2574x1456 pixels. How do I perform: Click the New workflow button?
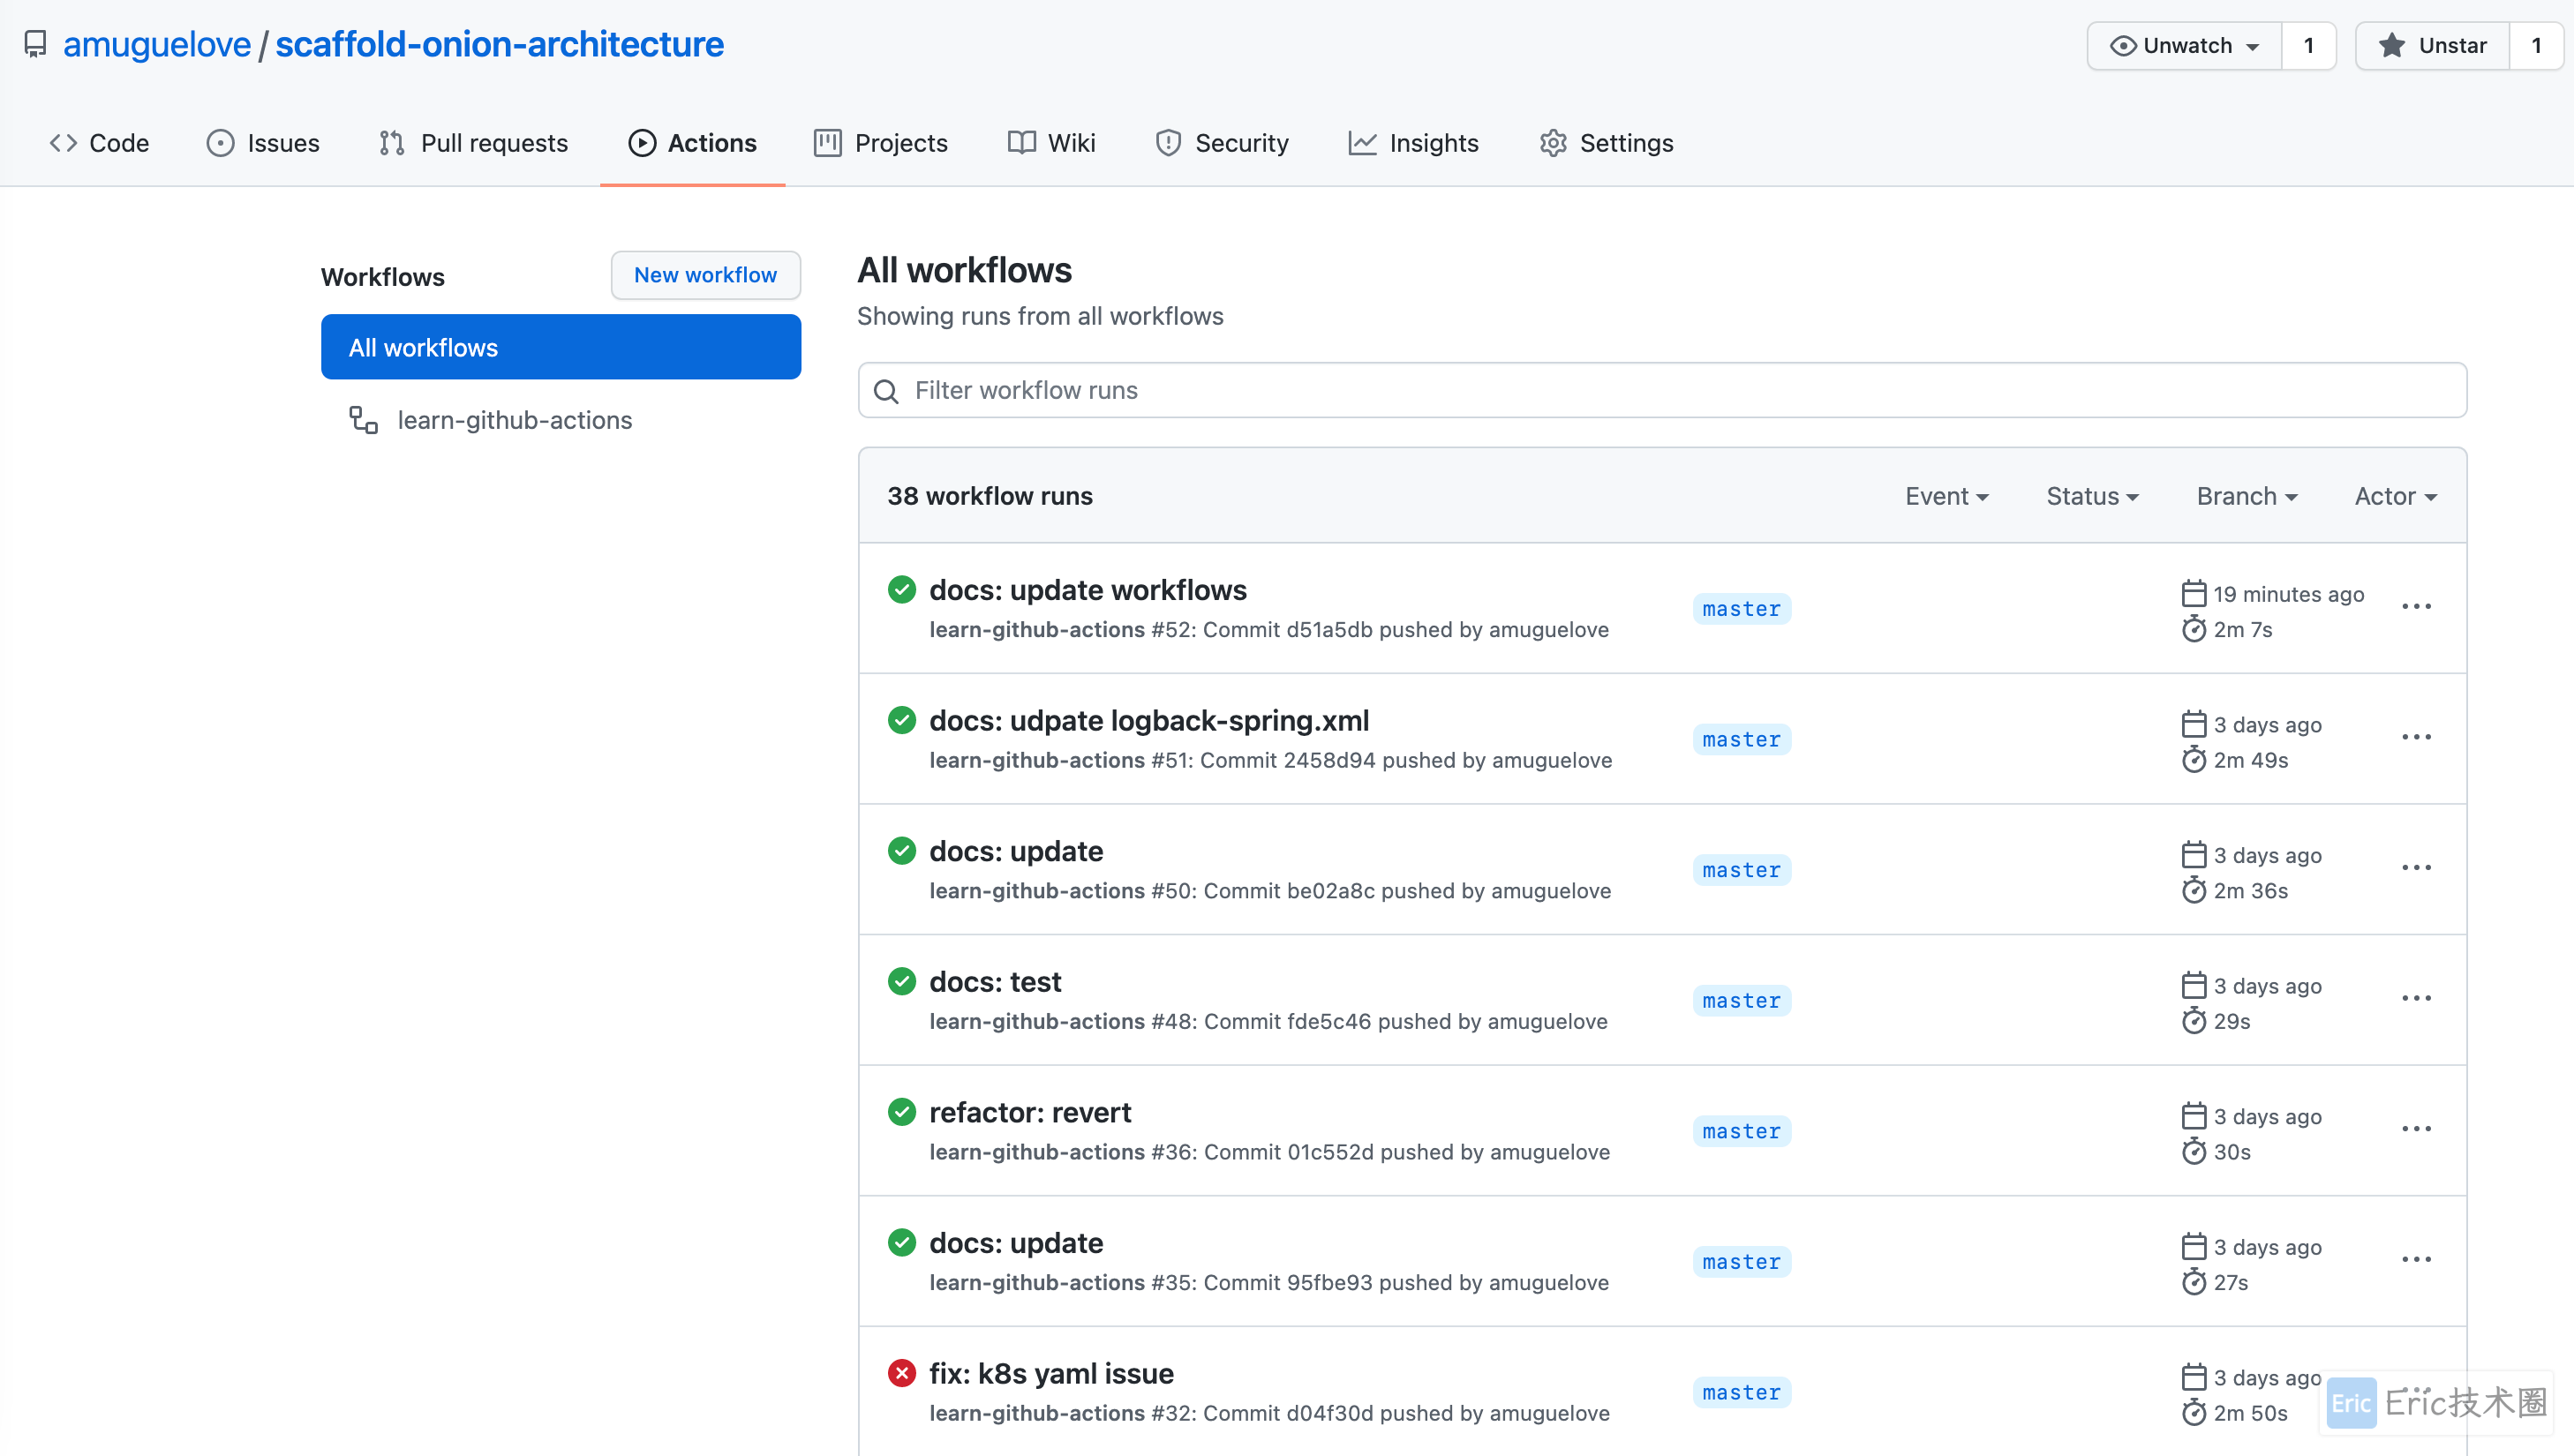[x=705, y=275]
